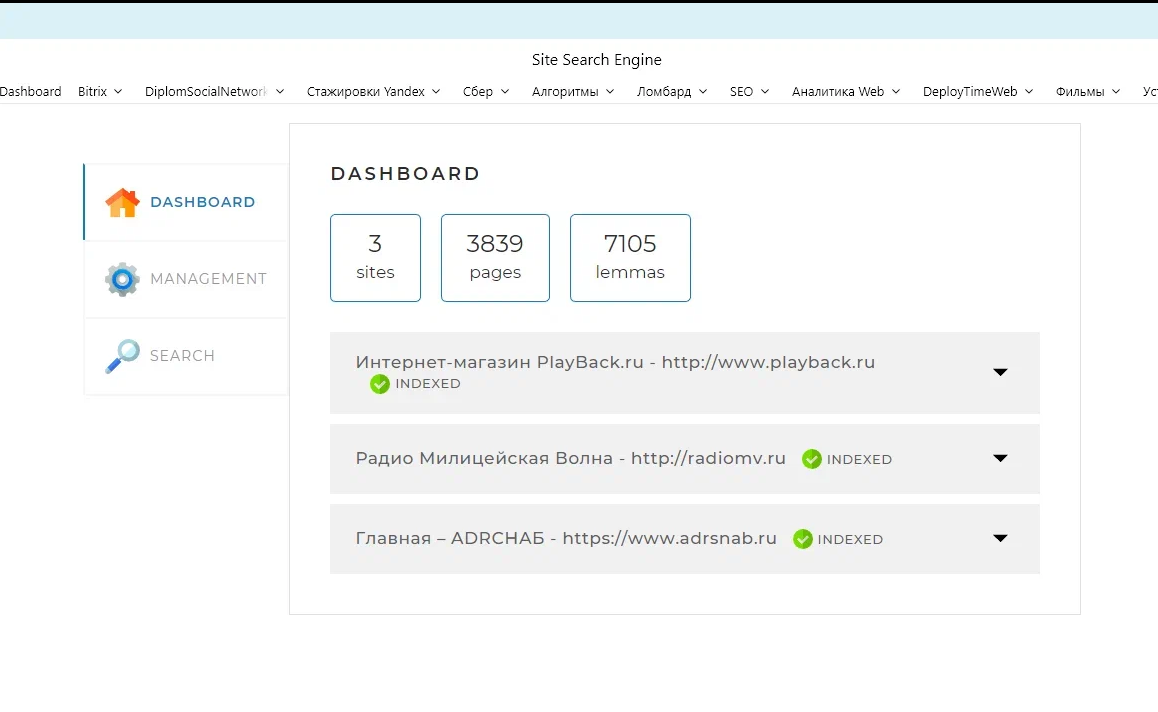This screenshot has width=1158, height=712.
Task: Click the 7105 lemmas statistic box
Action: point(630,258)
